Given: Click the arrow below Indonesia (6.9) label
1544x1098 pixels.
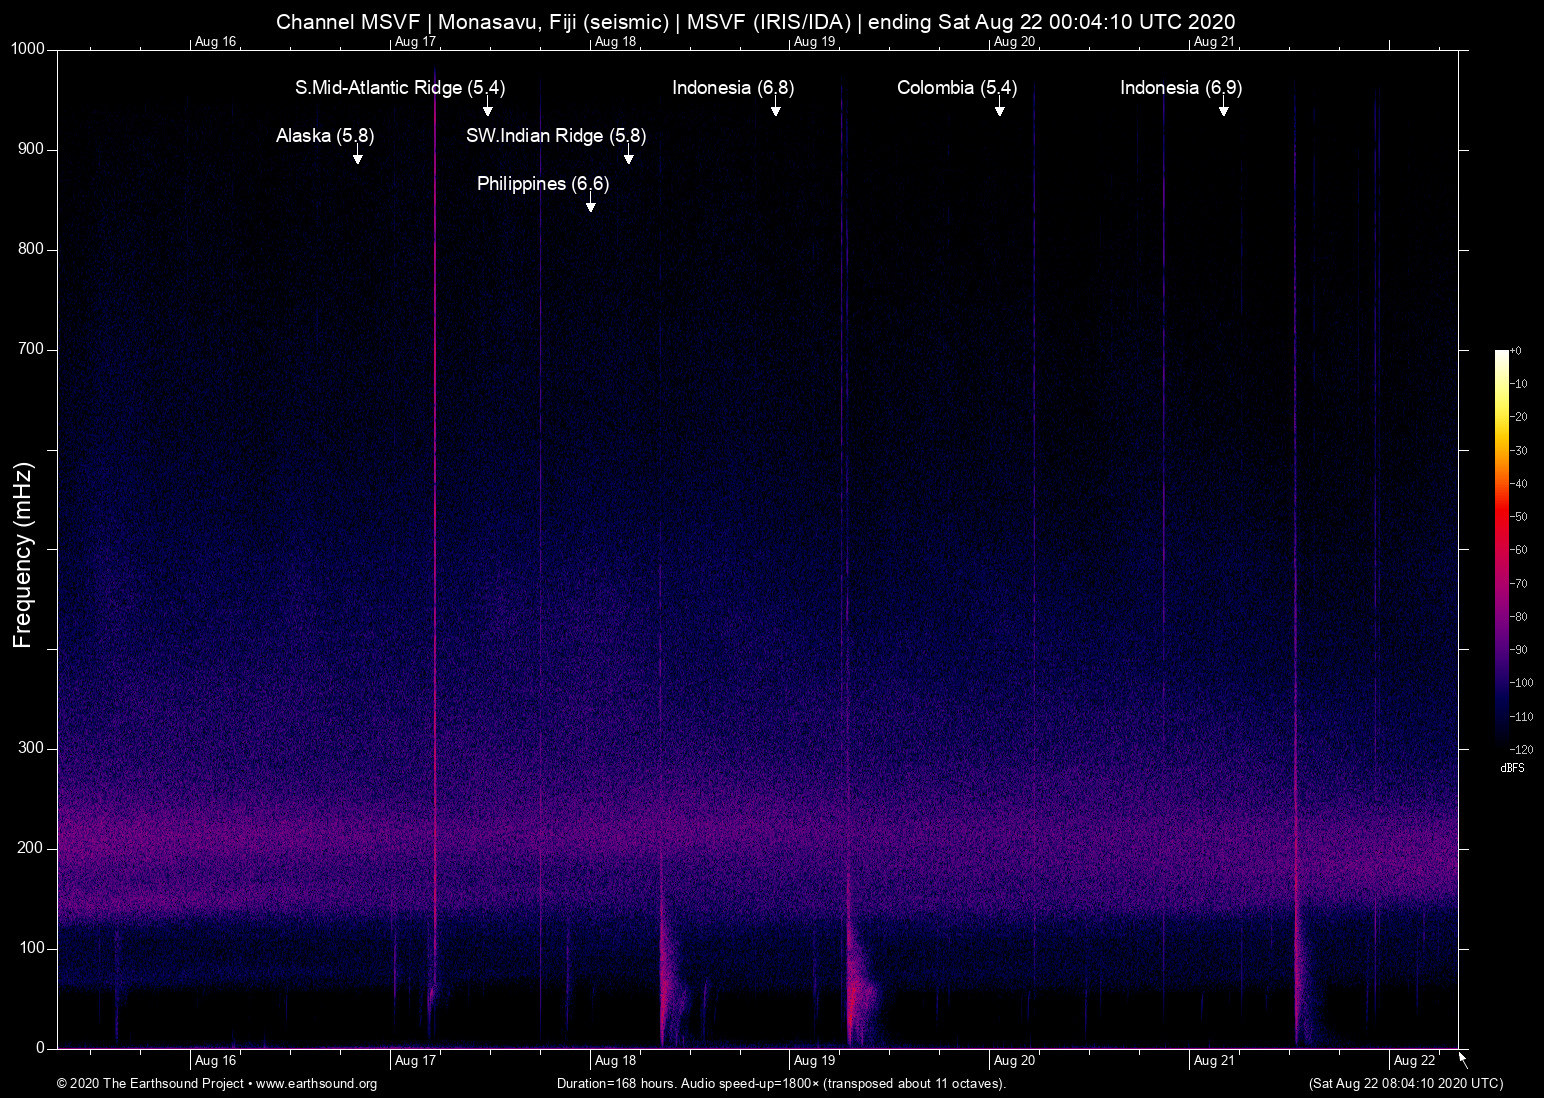Looking at the screenshot, I should 1223,108.
